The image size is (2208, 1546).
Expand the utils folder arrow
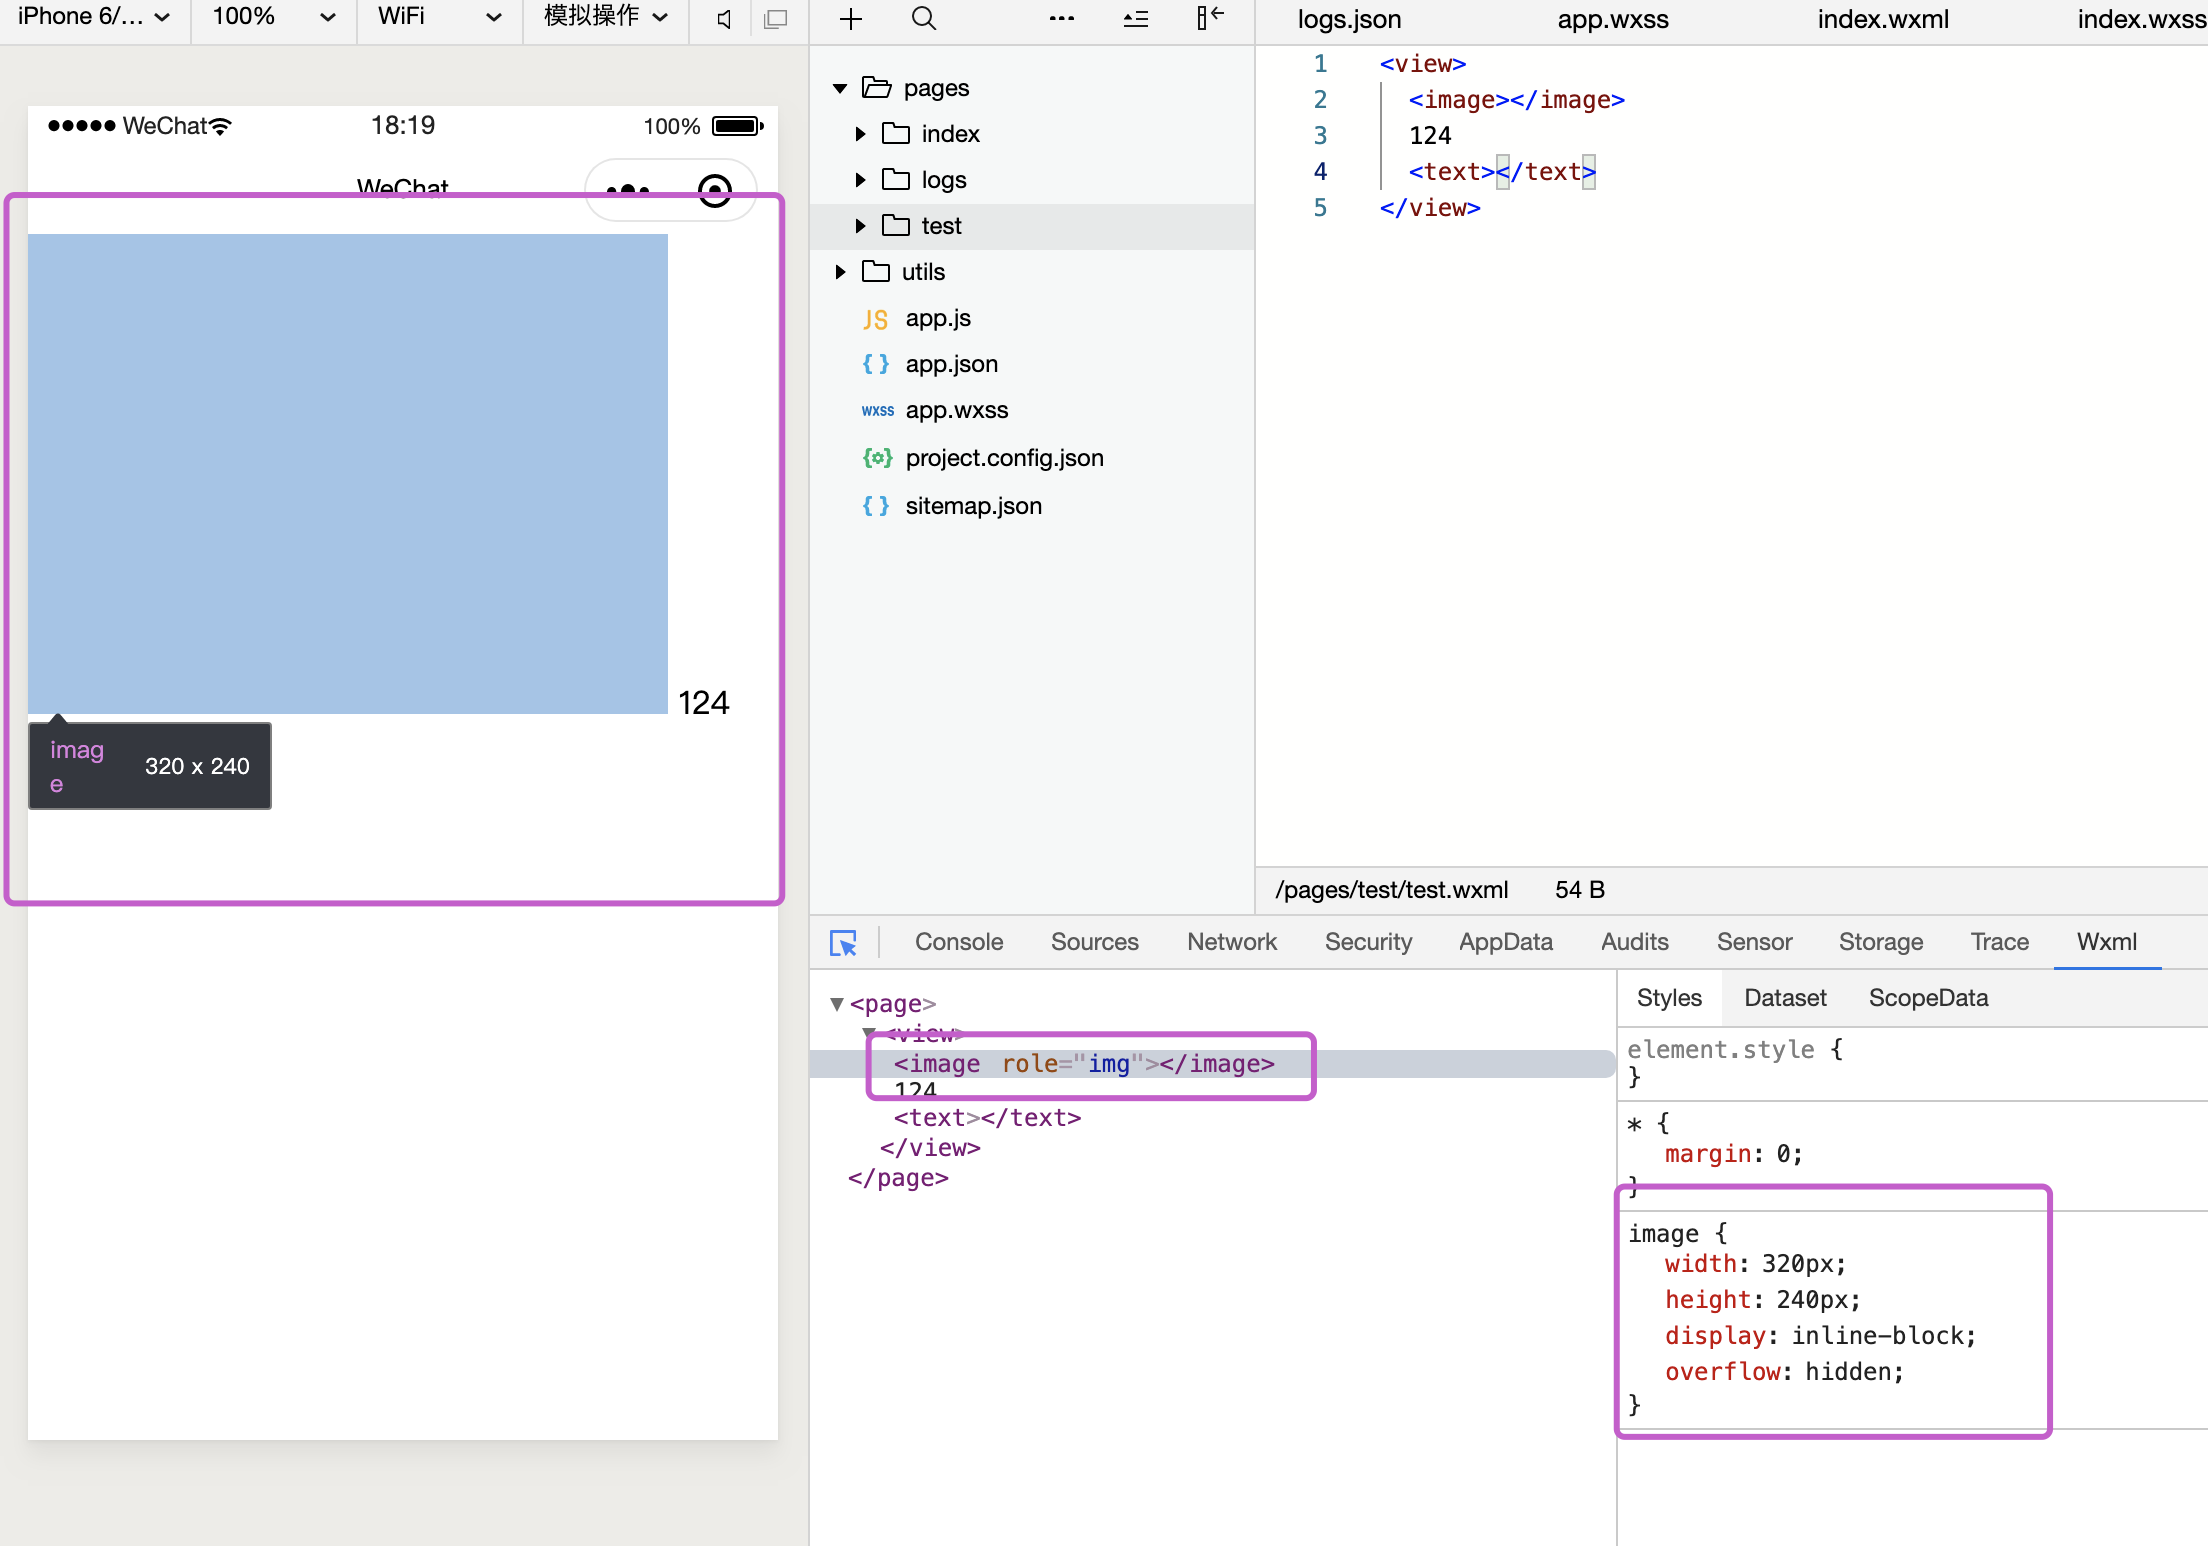point(840,272)
